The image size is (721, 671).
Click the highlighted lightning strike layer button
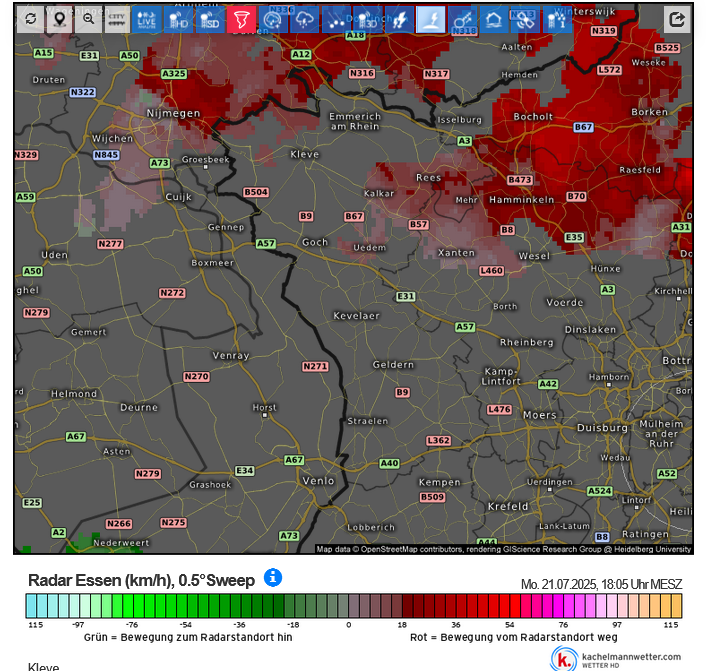430,19
